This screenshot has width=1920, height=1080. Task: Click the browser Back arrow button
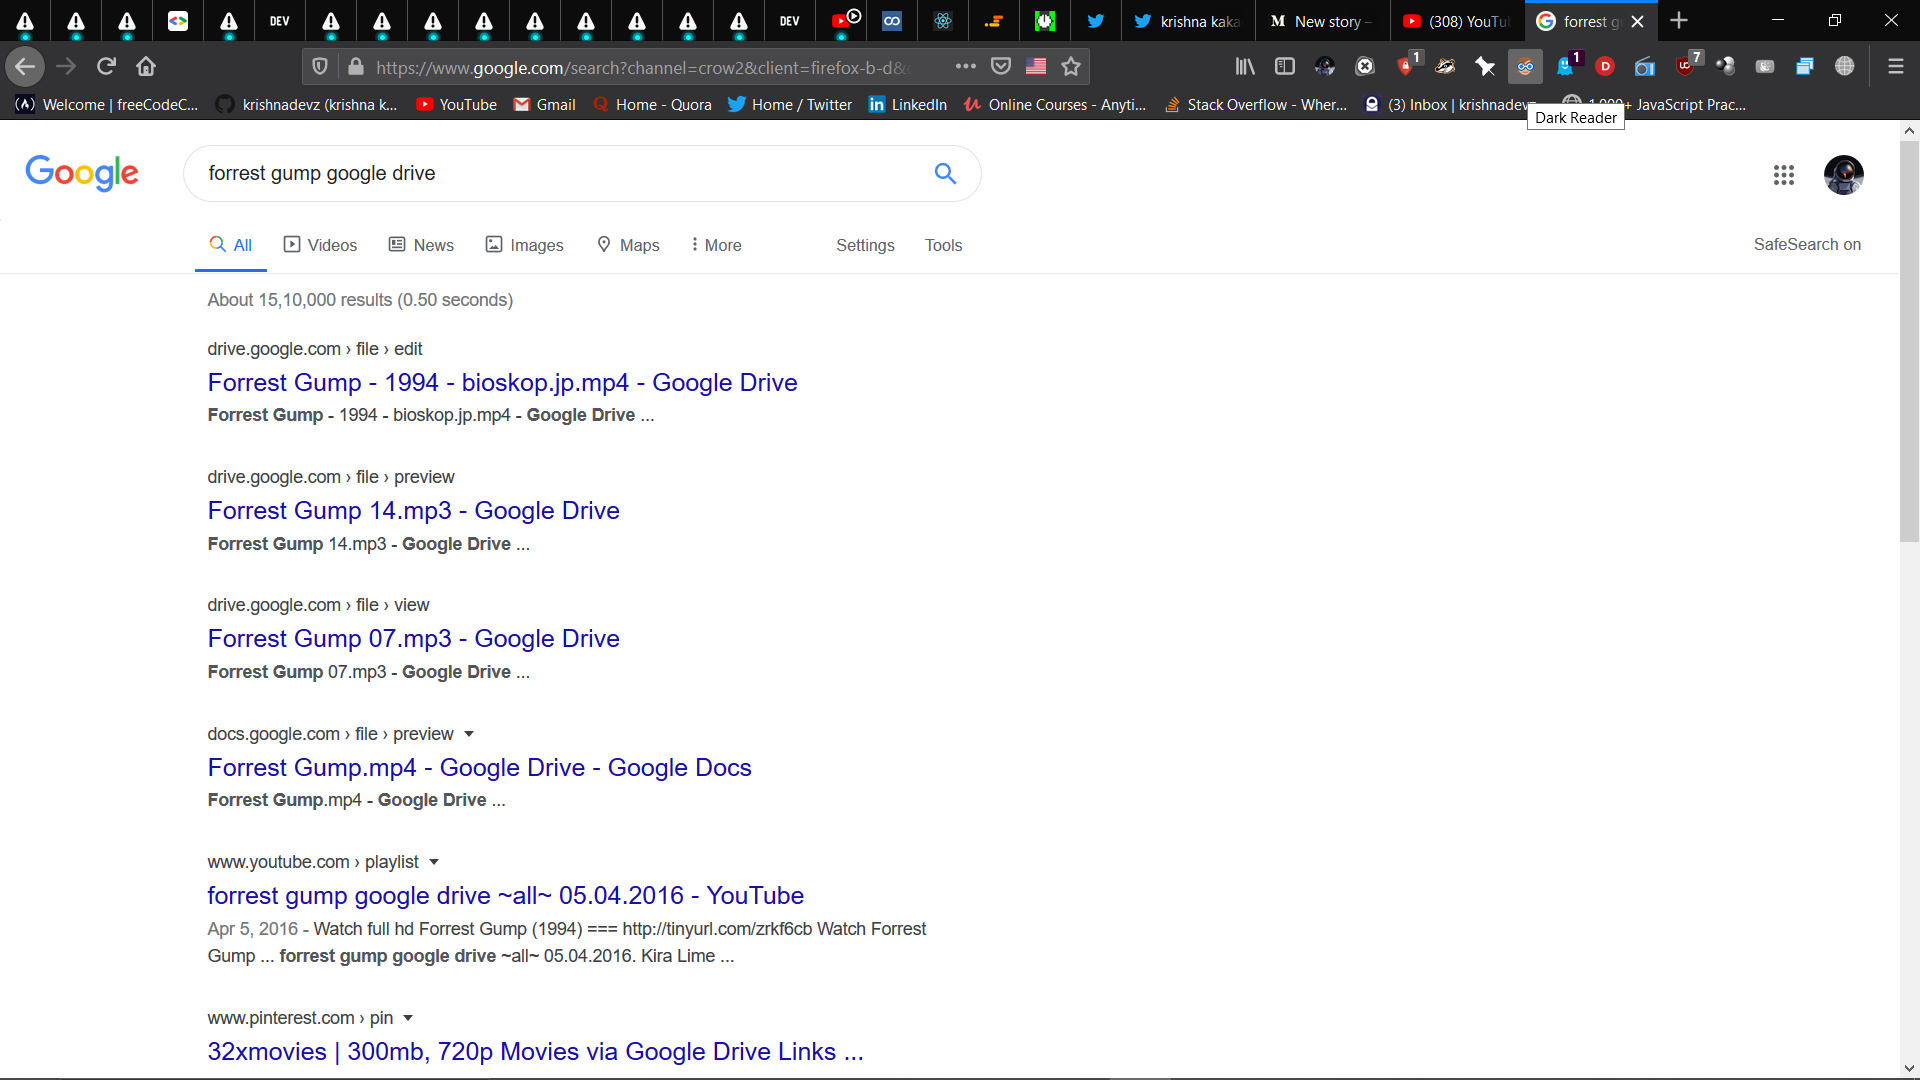(25, 67)
